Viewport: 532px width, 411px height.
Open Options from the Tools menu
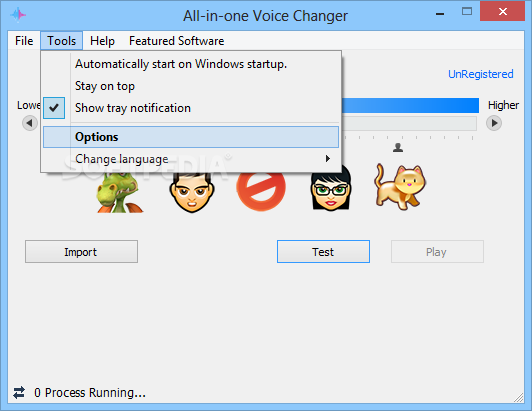coord(191,137)
